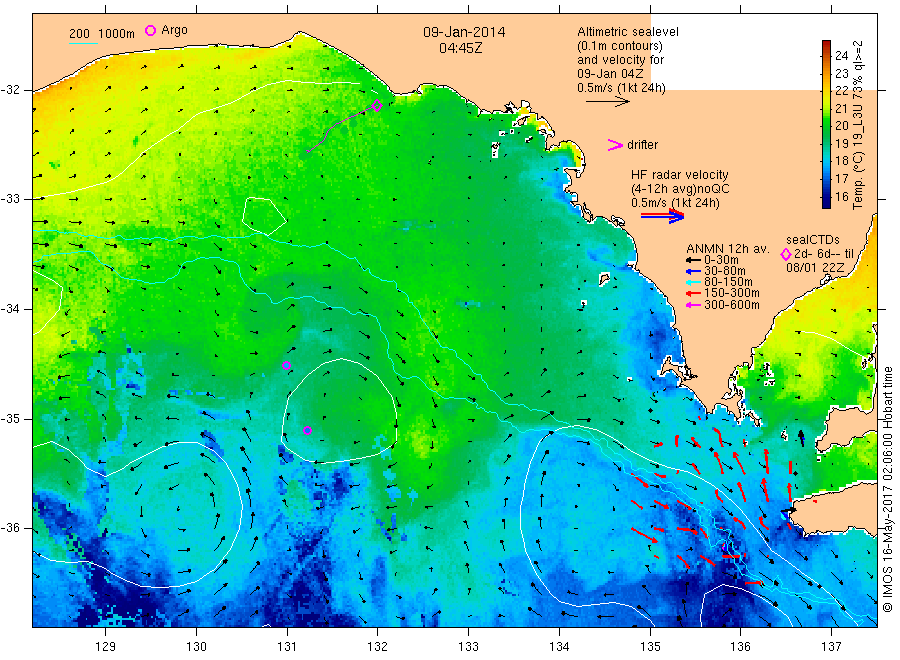The width and height of the screenshot is (900, 660).
Task: Click the black altimetric velocity reference arrow
Action: (x=607, y=102)
